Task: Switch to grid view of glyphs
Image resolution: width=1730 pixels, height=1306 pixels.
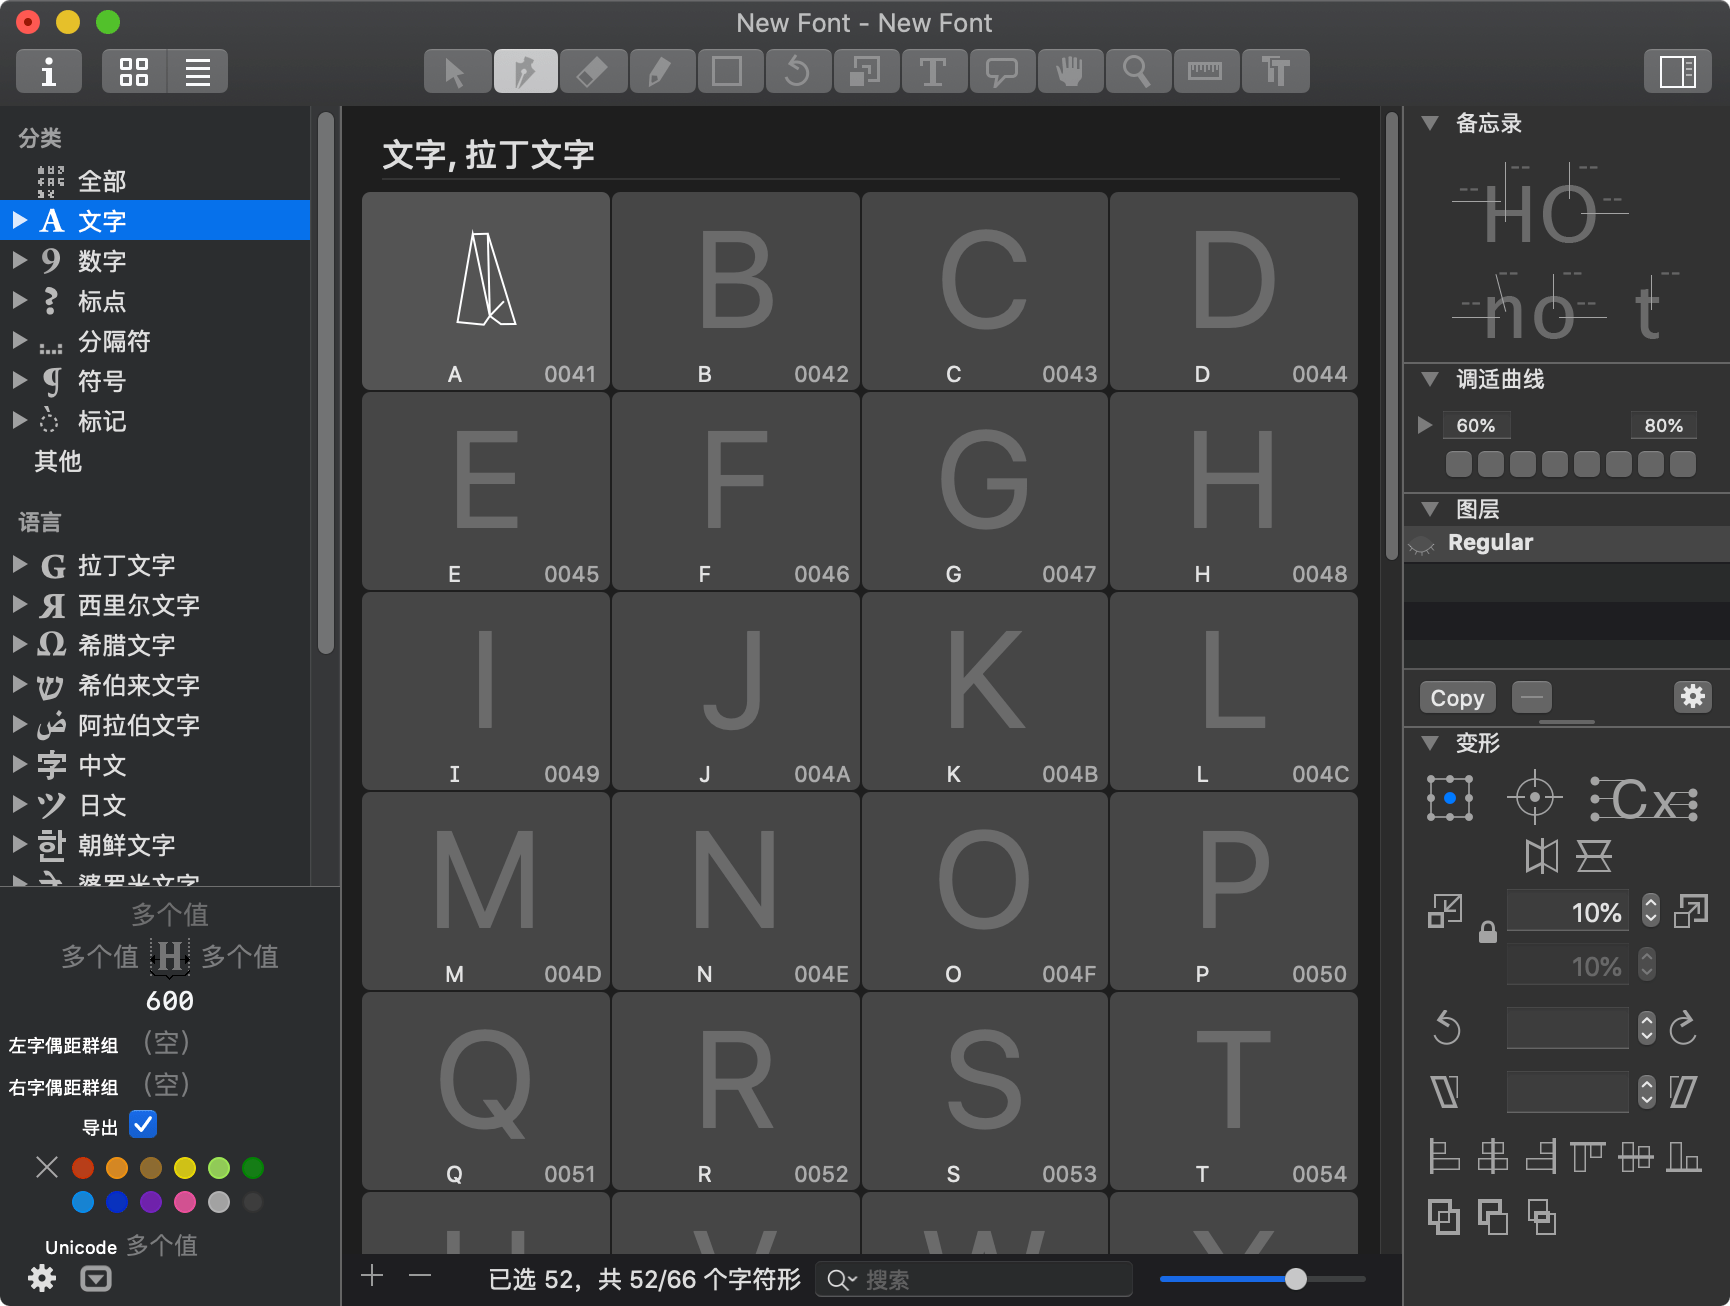Action: point(134,71)
